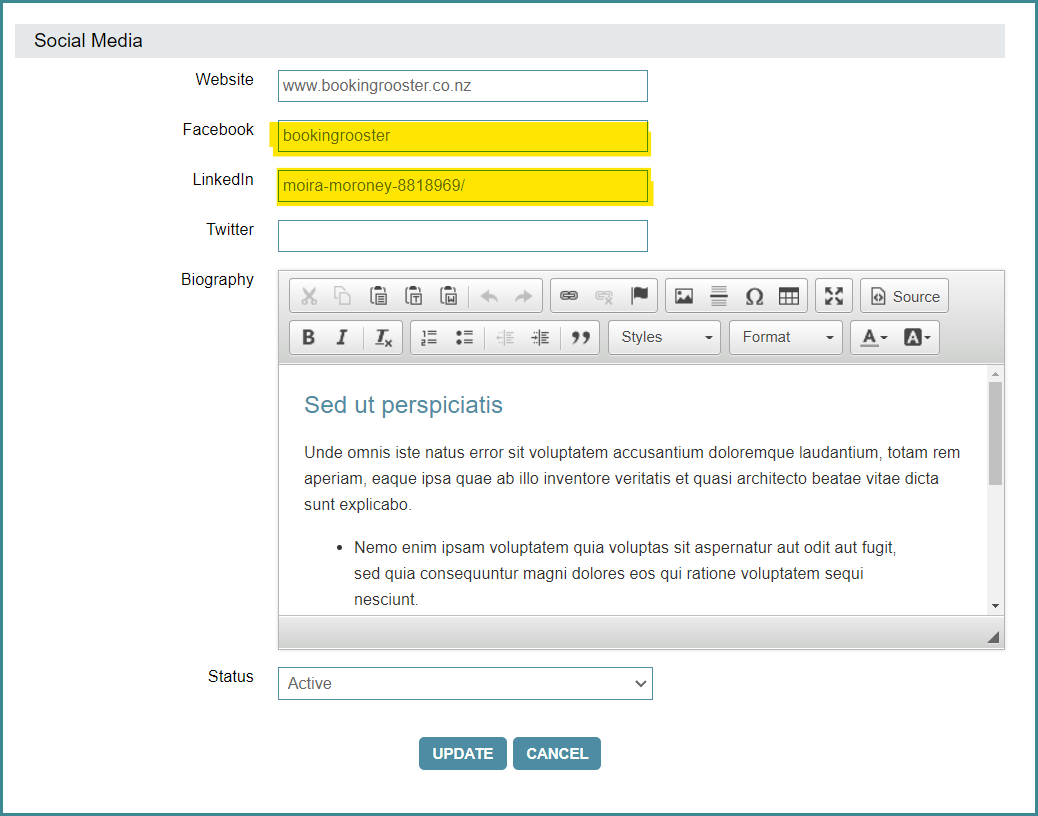Open the Styles dropdown
Screen dimensions: 1038x816
click(x=665, y=338)
